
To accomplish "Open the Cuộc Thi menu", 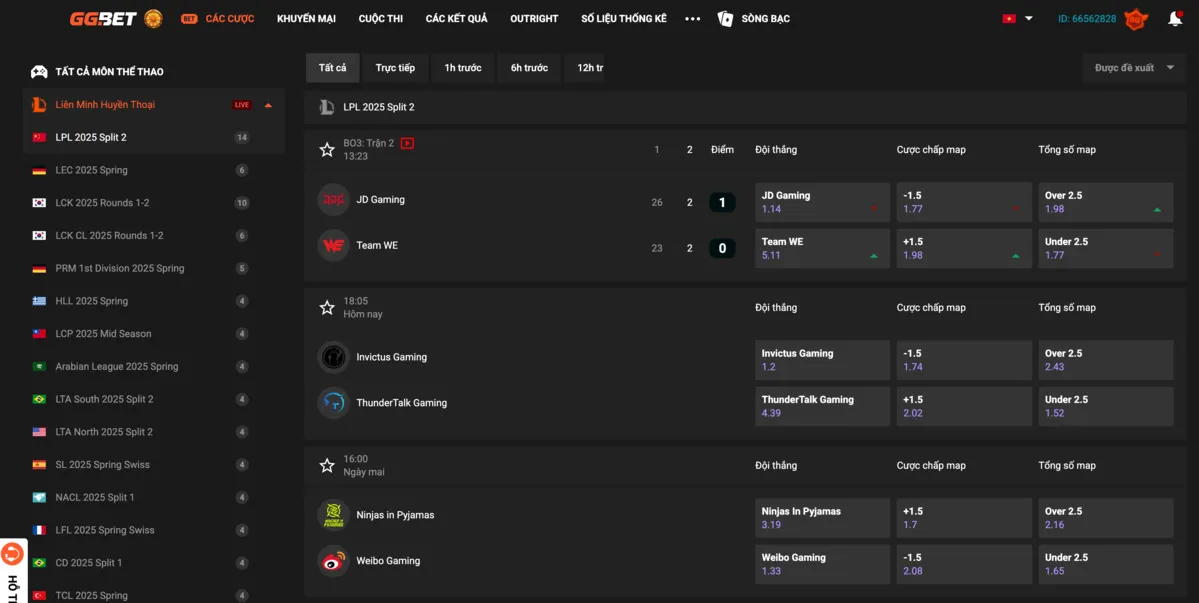I will [x=381, y=18].
